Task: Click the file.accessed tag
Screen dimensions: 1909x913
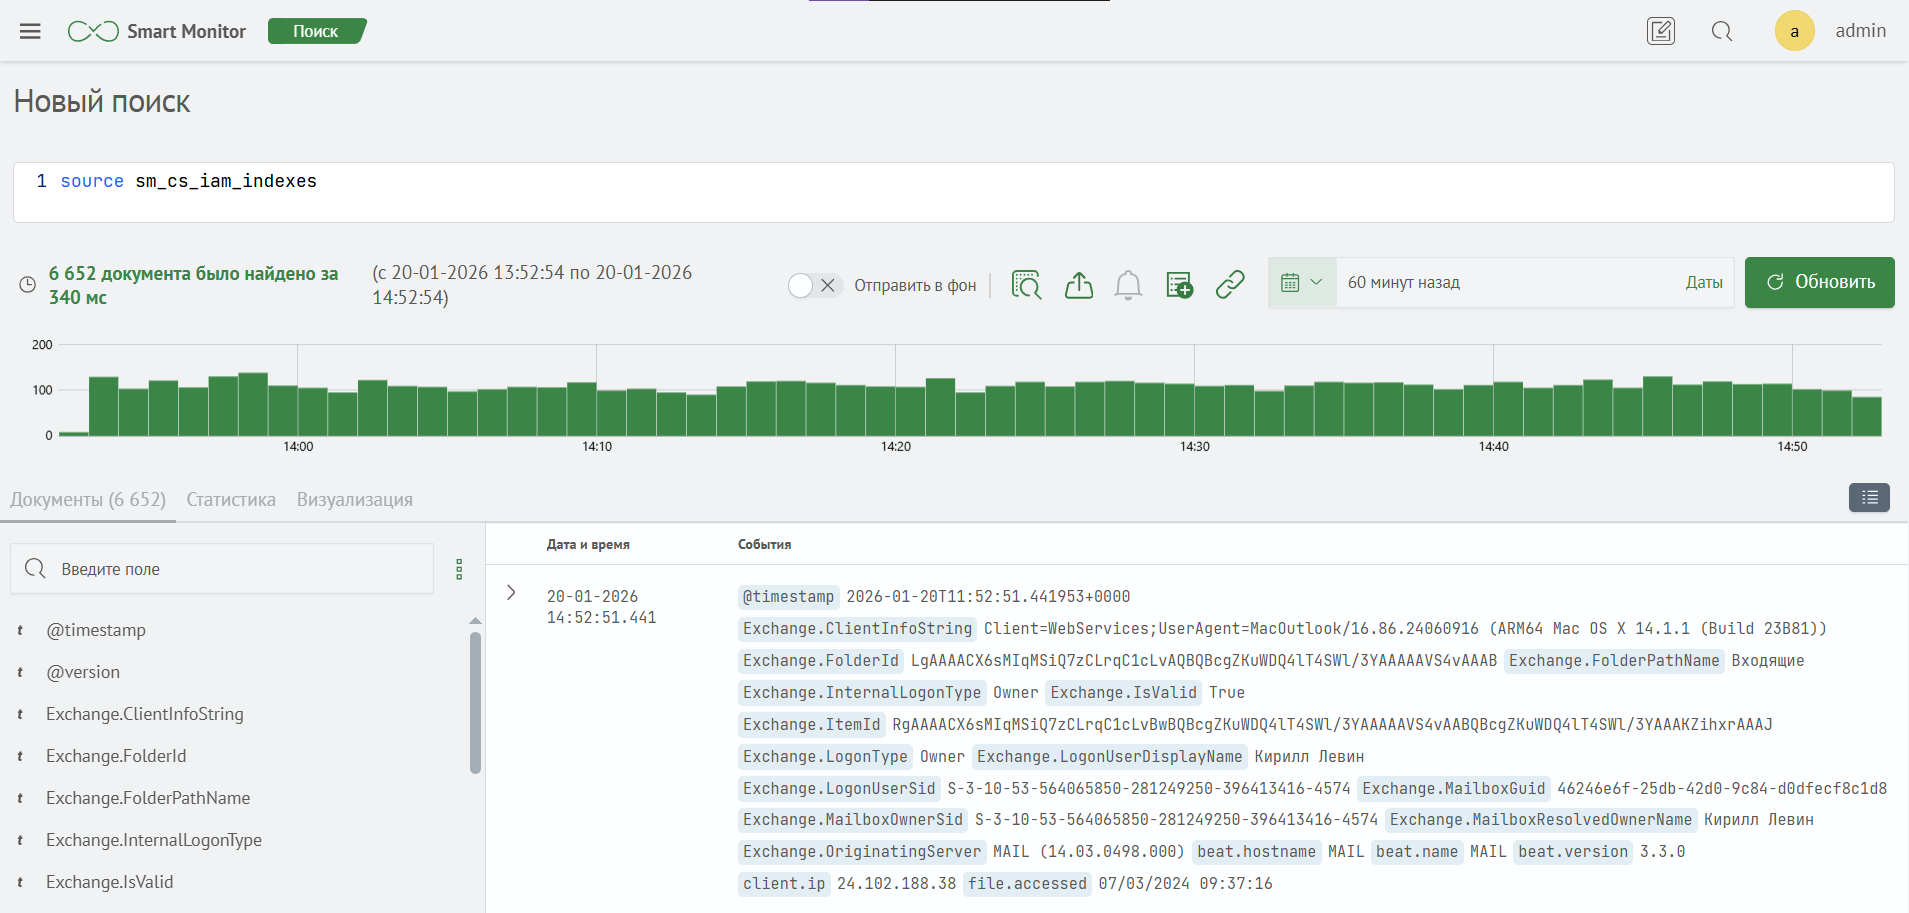Action: coord(1027,884)
